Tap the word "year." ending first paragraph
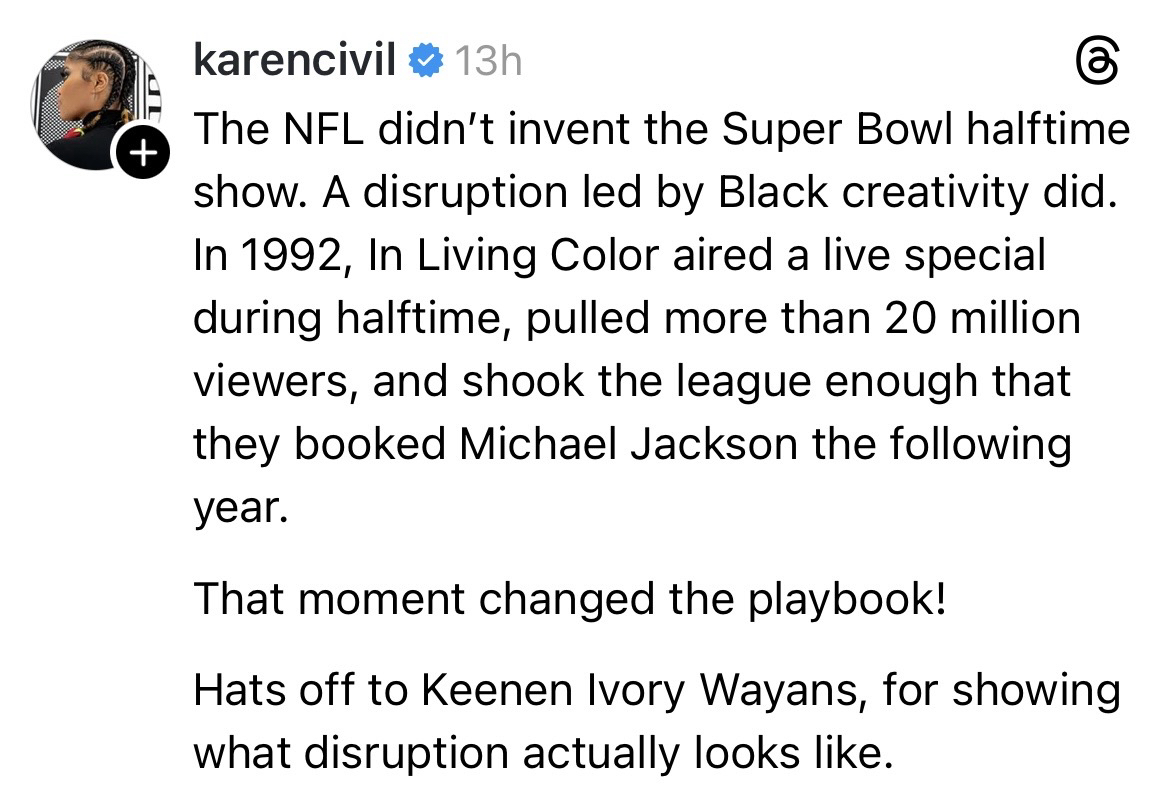 coord(240,508)
